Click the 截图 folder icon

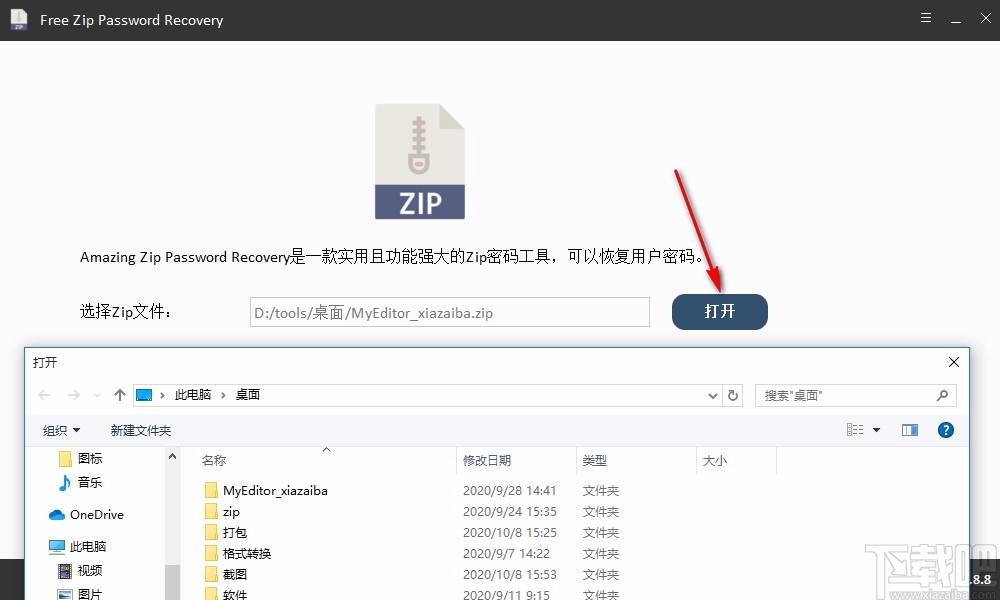coord(211,574)
